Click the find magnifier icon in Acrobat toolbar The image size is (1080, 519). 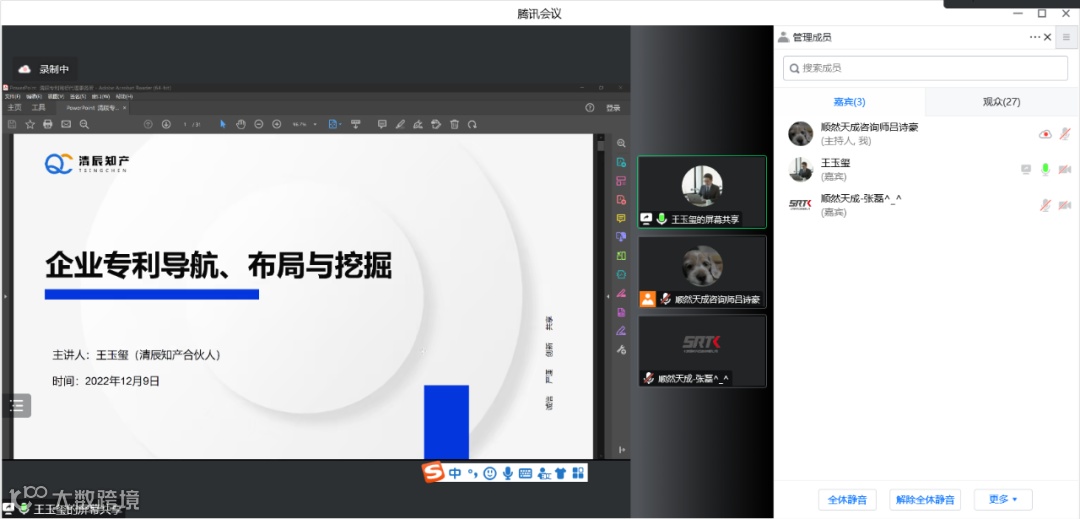84,125
